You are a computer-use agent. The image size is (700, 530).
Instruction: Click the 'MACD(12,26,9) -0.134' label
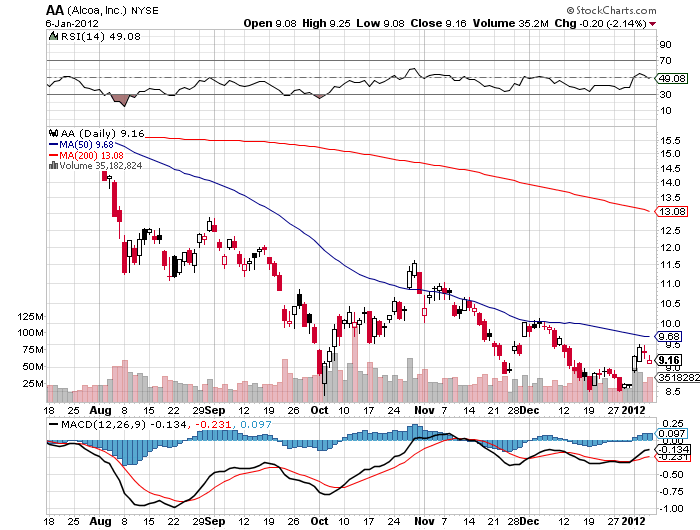pos(124,424)
